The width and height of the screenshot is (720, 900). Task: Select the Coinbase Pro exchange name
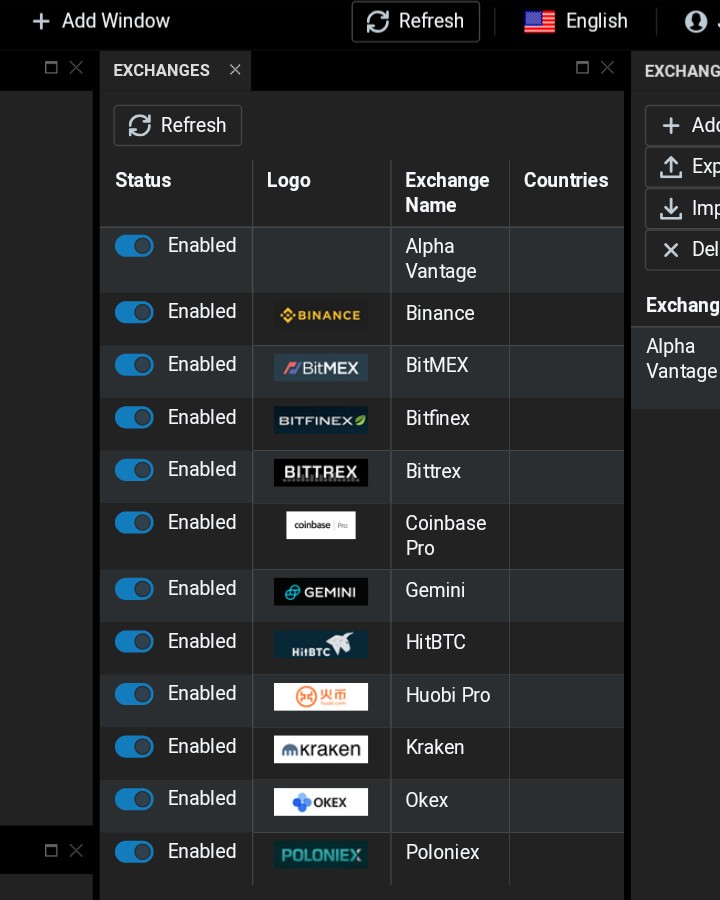(x=446, y=536)
